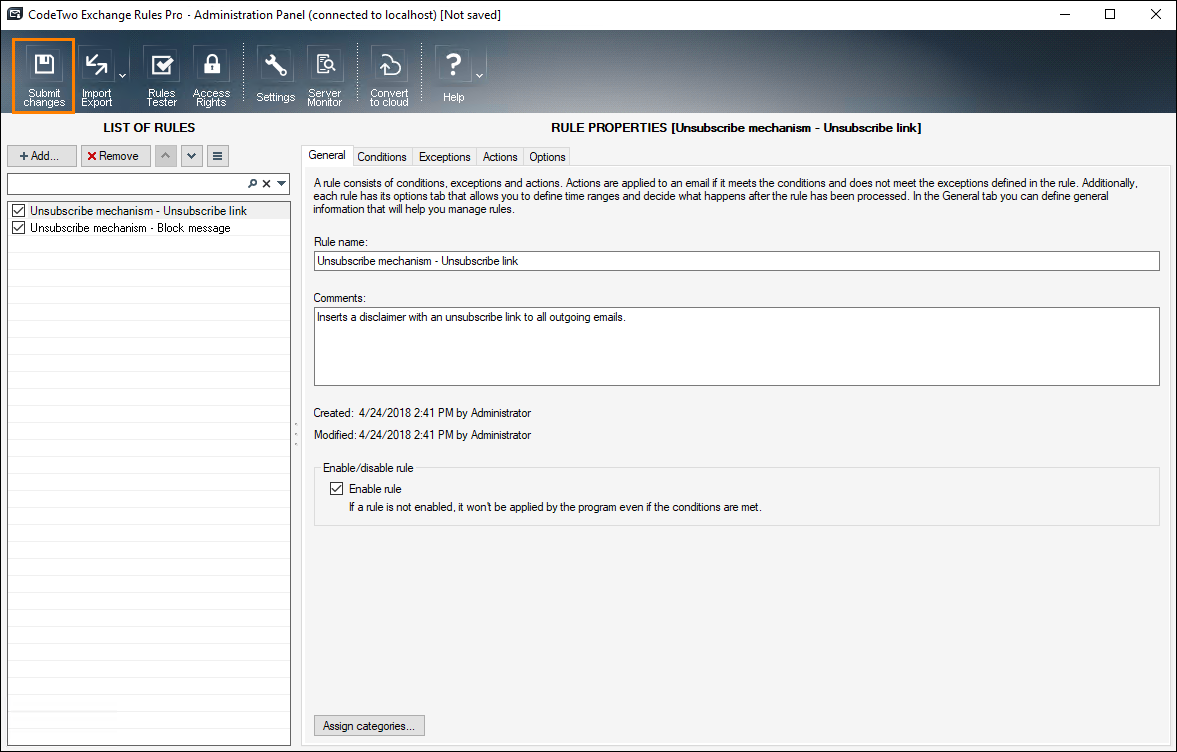The image size is (1177, 752).
Task: Open the rules list options menu icon
Action: (218, 156)
